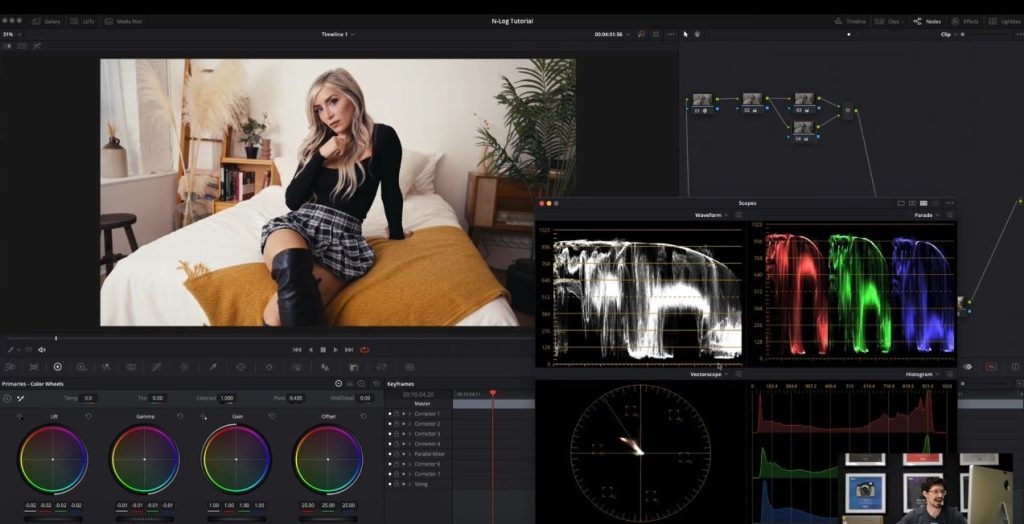1024x524 pixels.
Task: Toggle Nodes panel in top toolbar
Action: coord(927,21)
